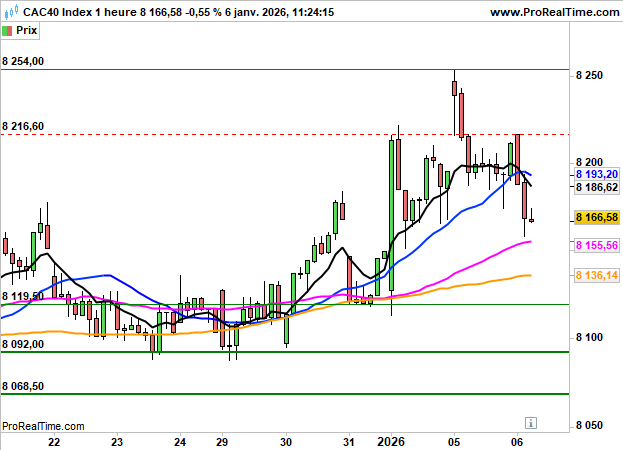Viewport: 623px width, 450px height.
Task: Click the 8 250 price axis label
Action: pos(589,75)
